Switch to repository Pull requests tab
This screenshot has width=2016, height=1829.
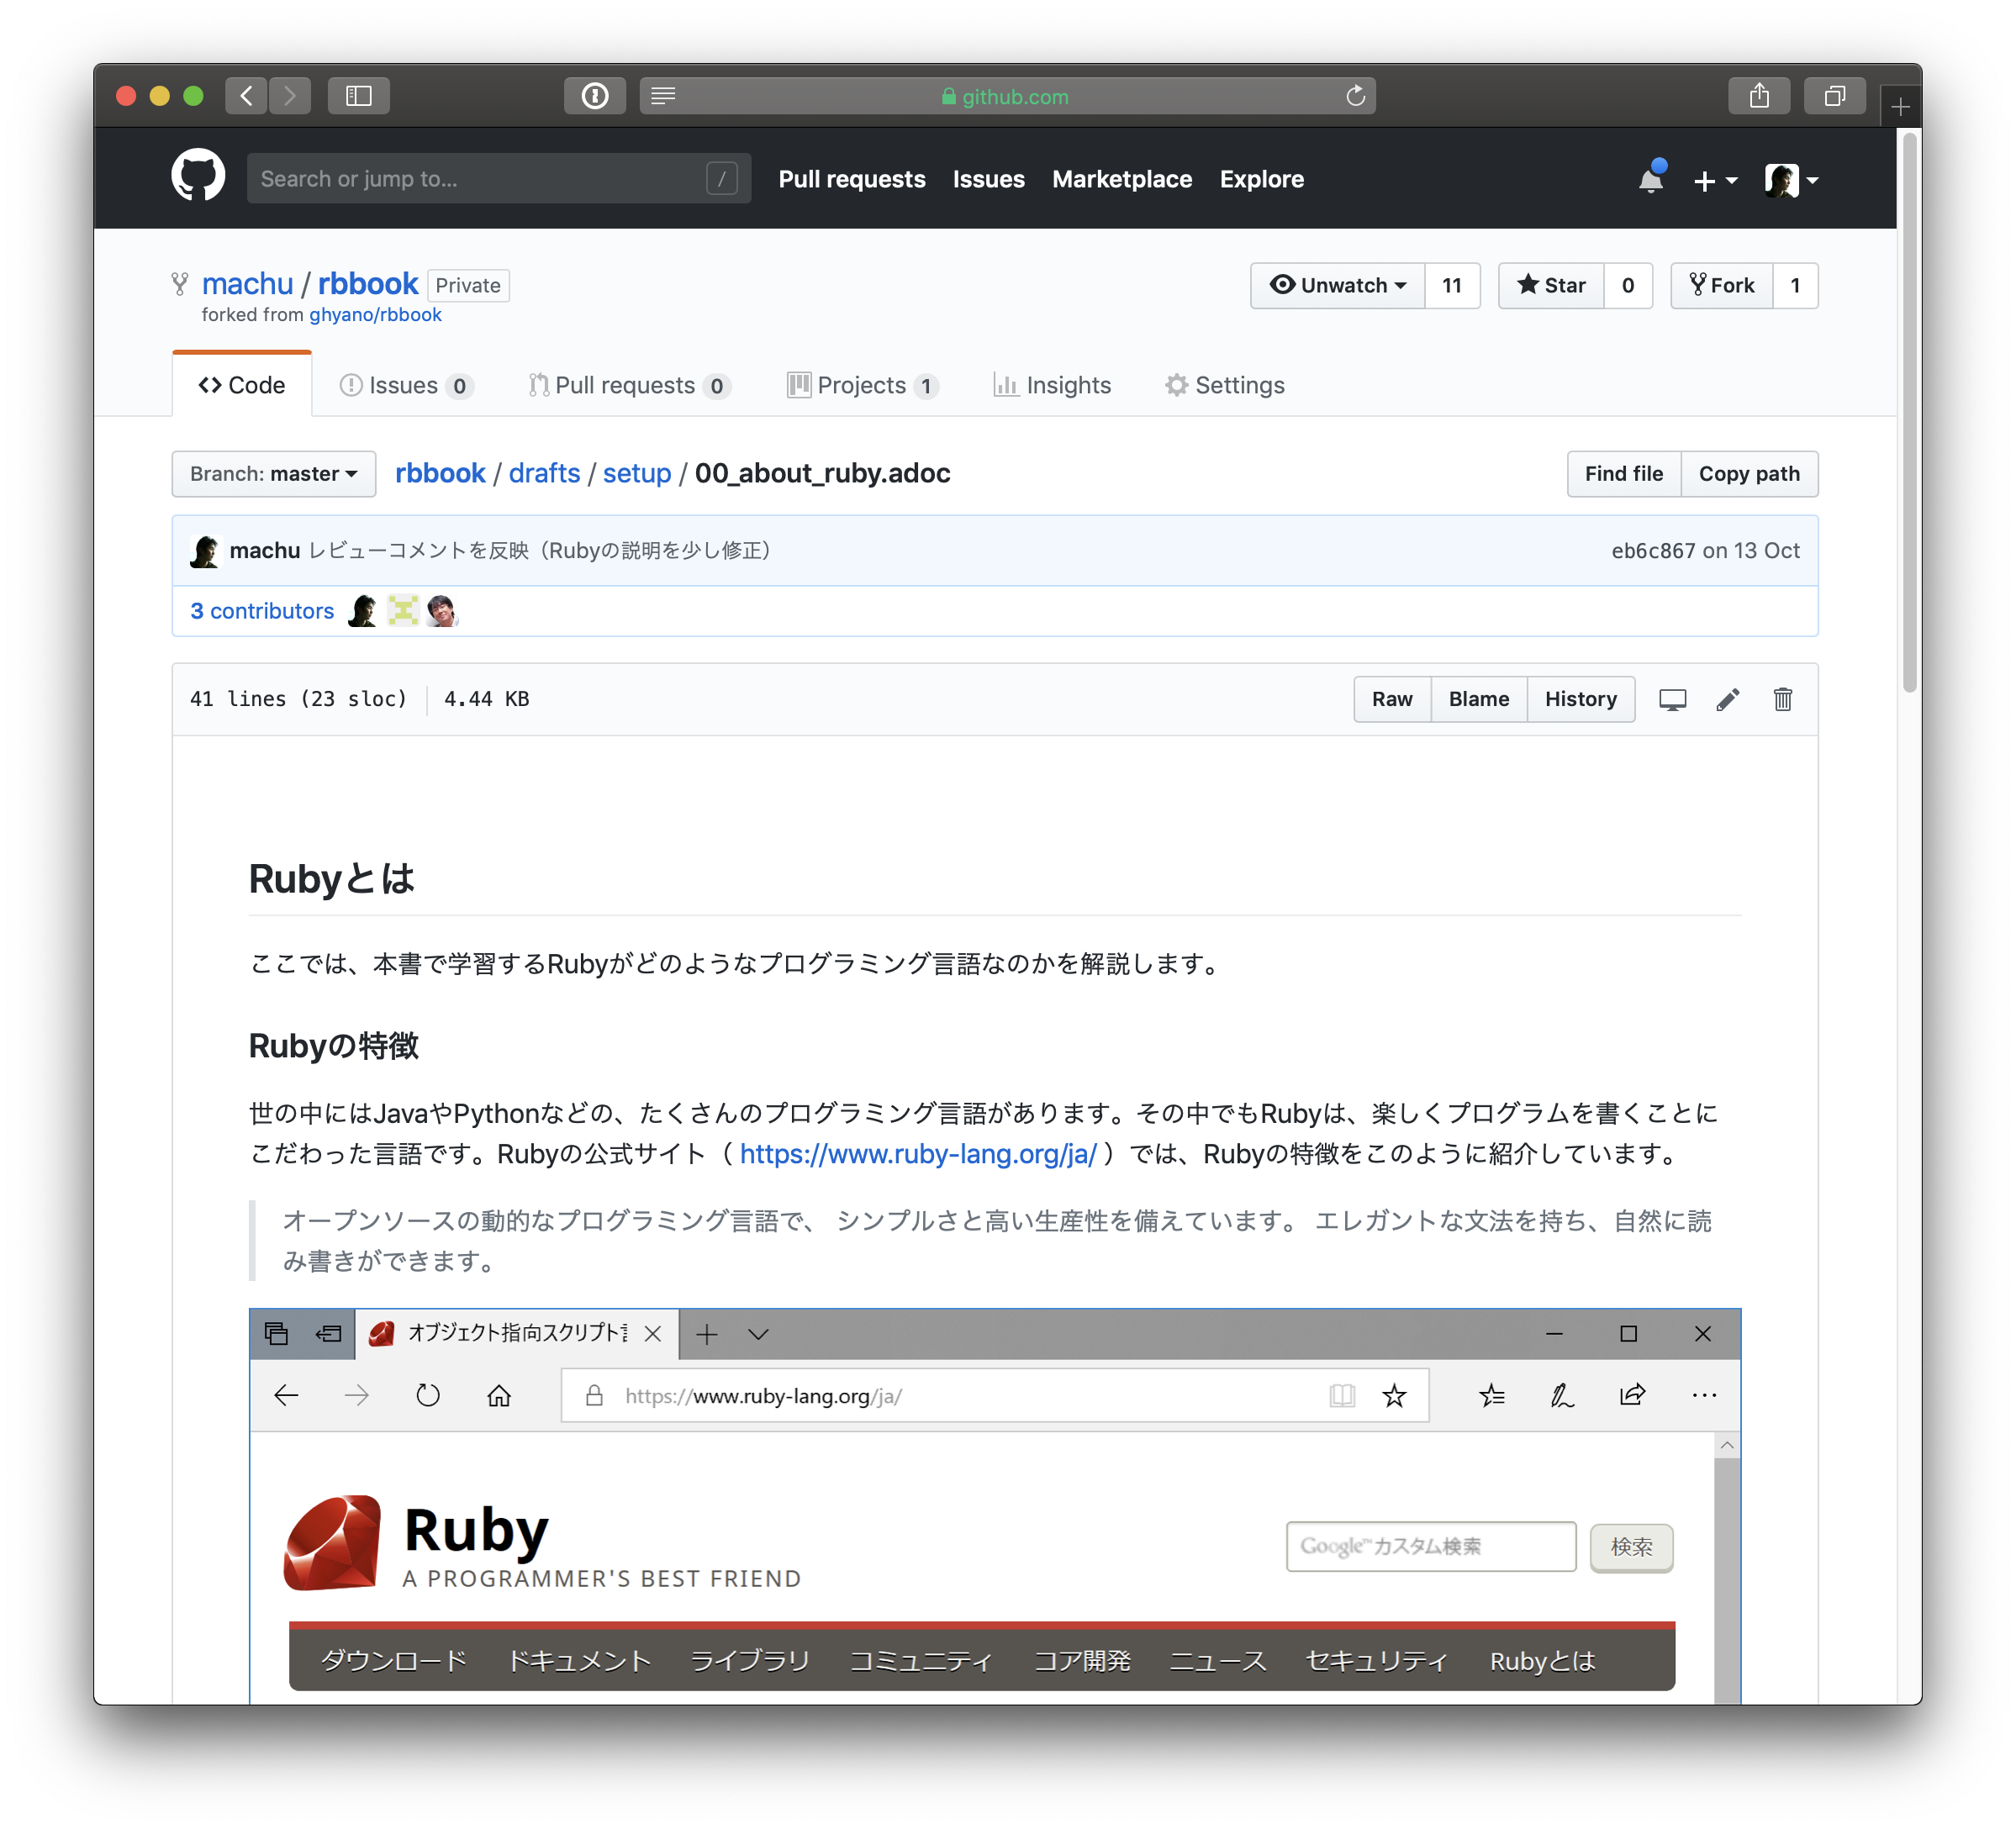pyautogui.click(x=630, y=385)
